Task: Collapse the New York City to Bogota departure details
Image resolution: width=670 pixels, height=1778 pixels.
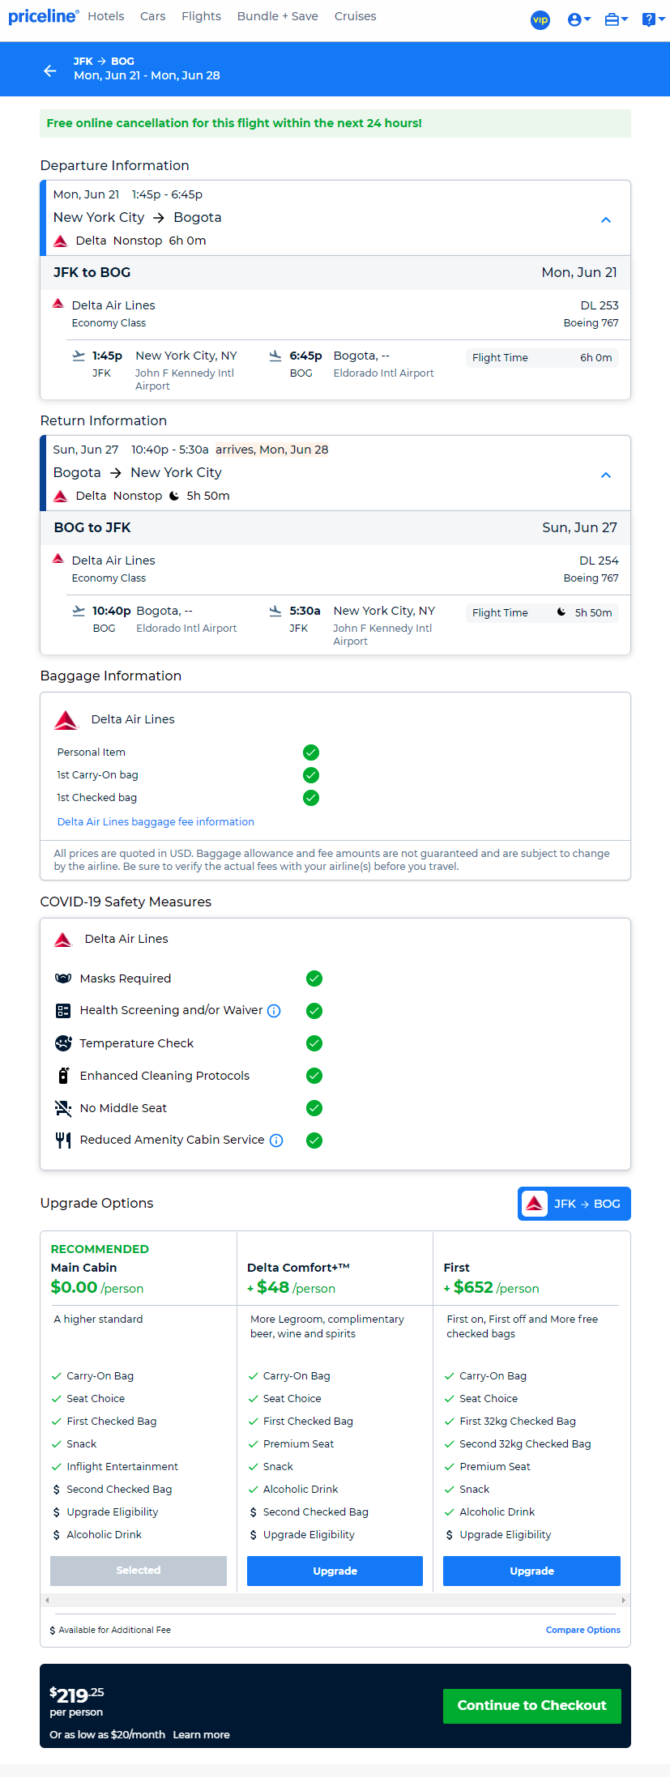Action: click(x=605, y=220)
